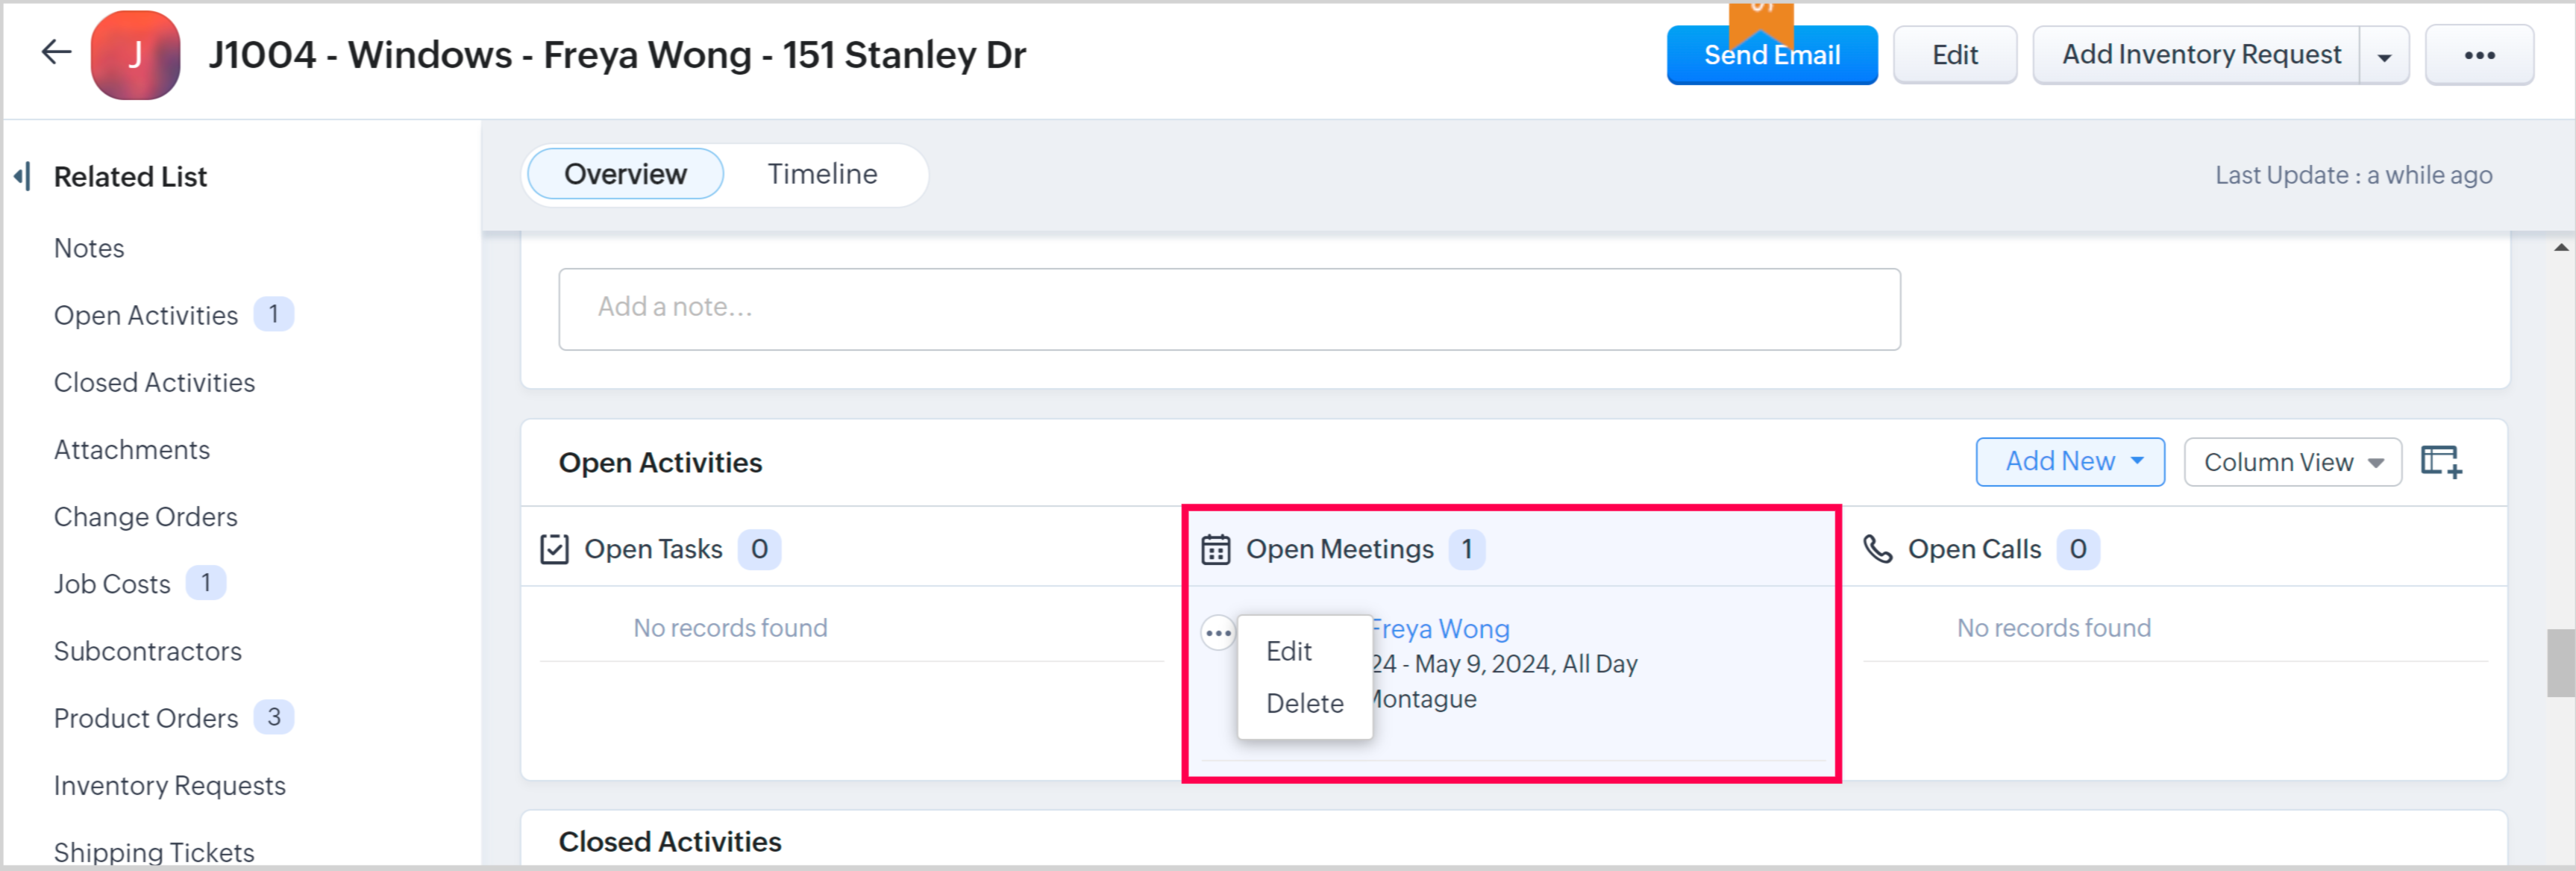Click the add column table icon
Viewport: 2576px width, 871px height.
(x=2440, y=462)
